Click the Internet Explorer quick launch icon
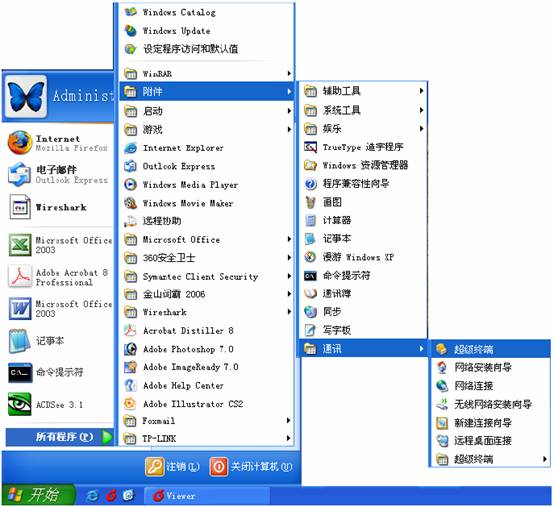The height and width of the screenshot is (507, 554). point(93,495)
